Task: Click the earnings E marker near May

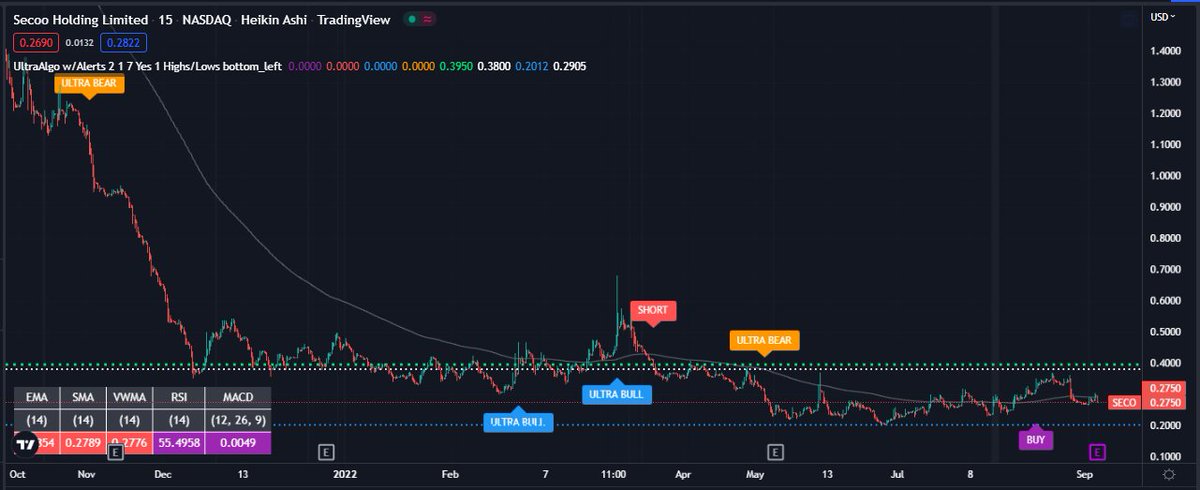Action: point(774,452)
